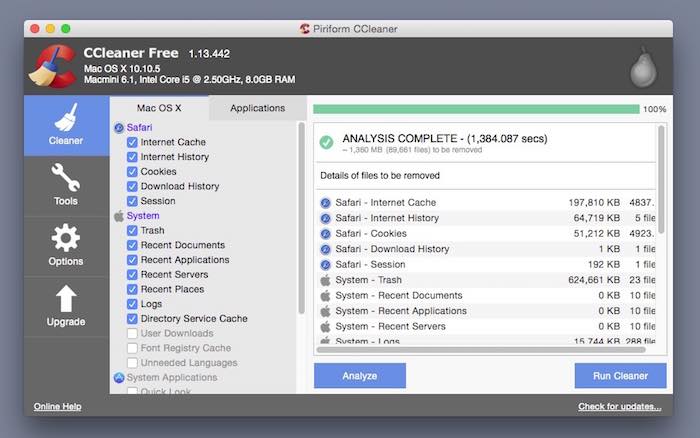The width and height of the screenshot is (700, 438).
Task: Click 'Details of files to be removed' header
Action: (380, 176)
